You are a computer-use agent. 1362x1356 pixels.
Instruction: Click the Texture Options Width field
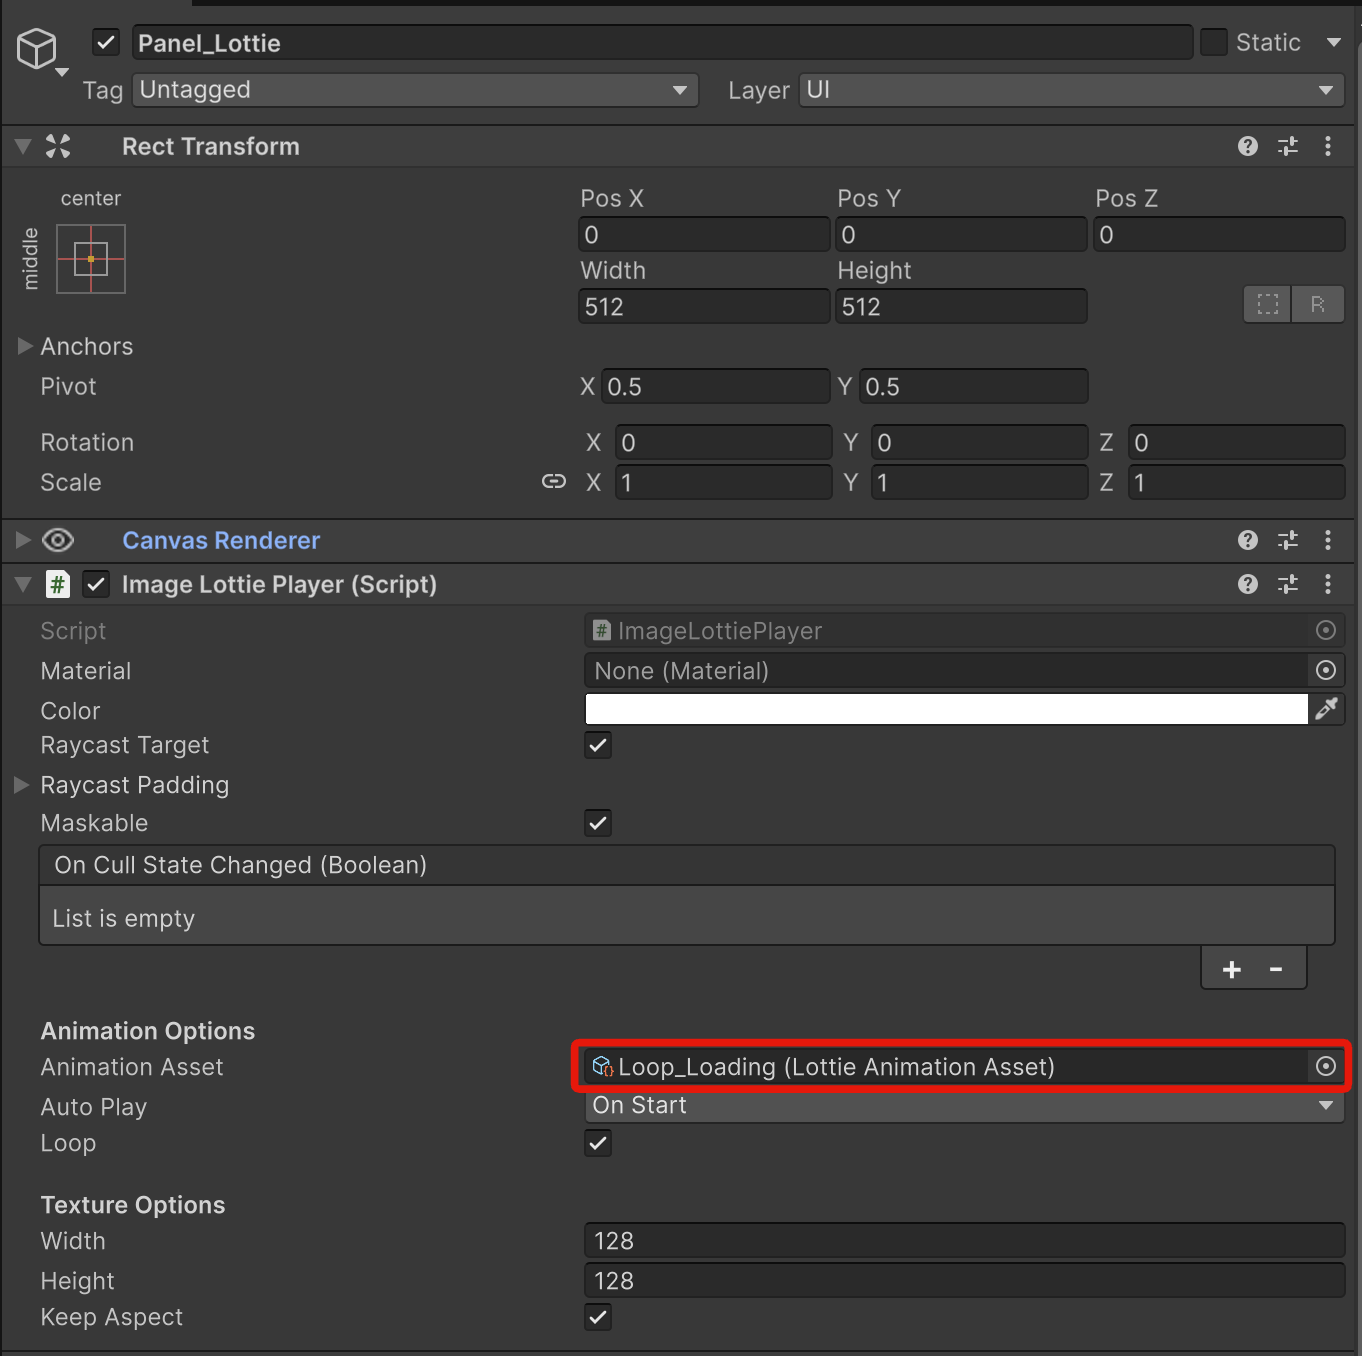coord(964,1241)
